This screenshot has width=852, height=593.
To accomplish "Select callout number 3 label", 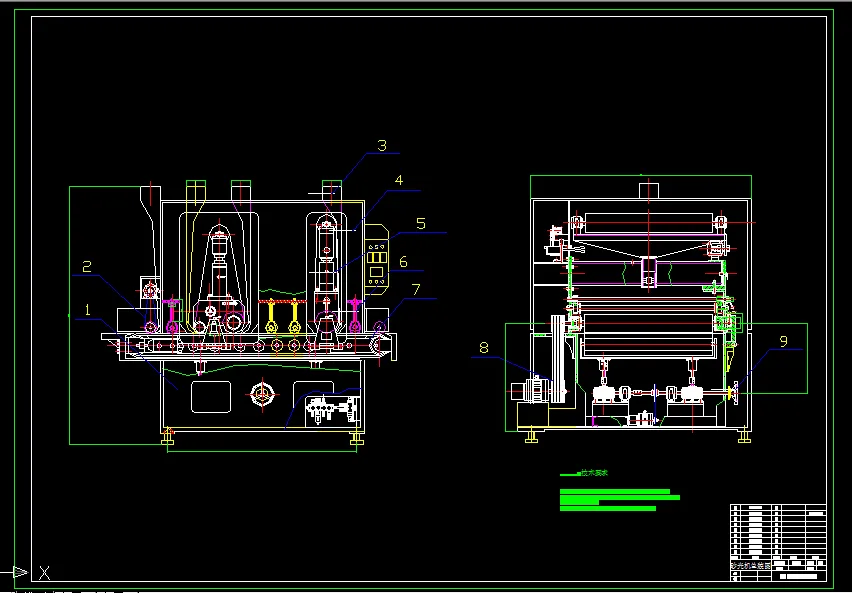I will [x=382, y=146].
